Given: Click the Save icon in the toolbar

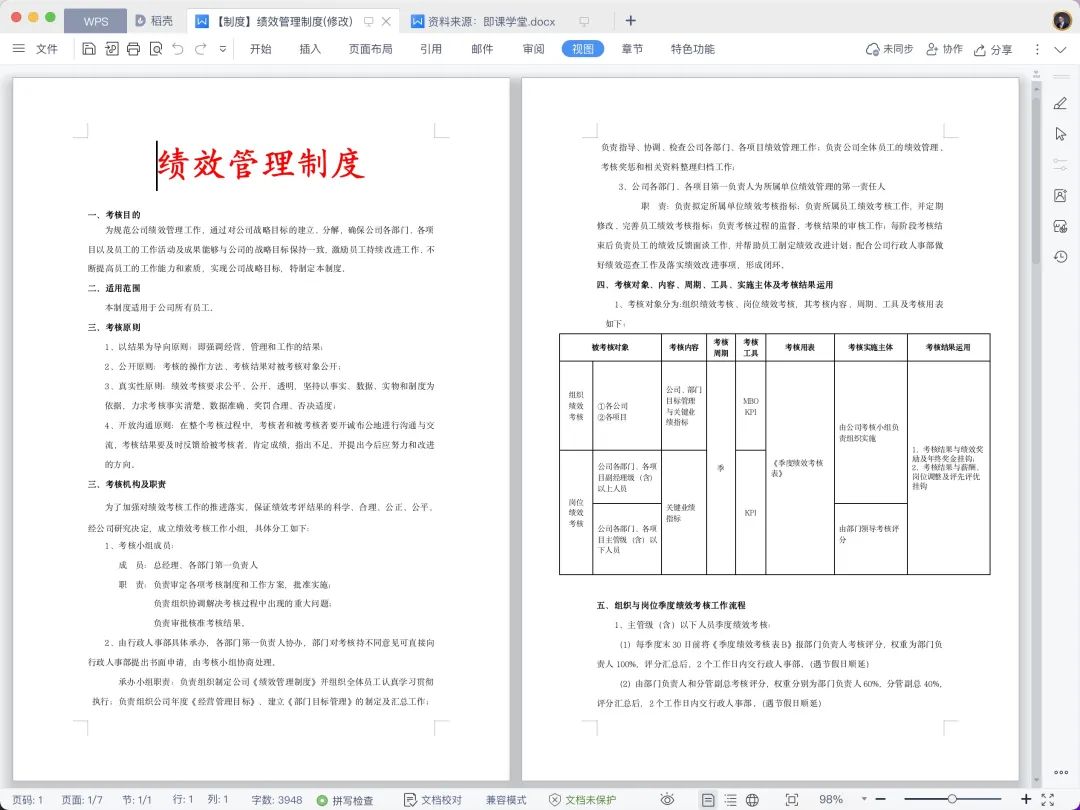Looking at the screenshot, I should (x=89, y=49).
